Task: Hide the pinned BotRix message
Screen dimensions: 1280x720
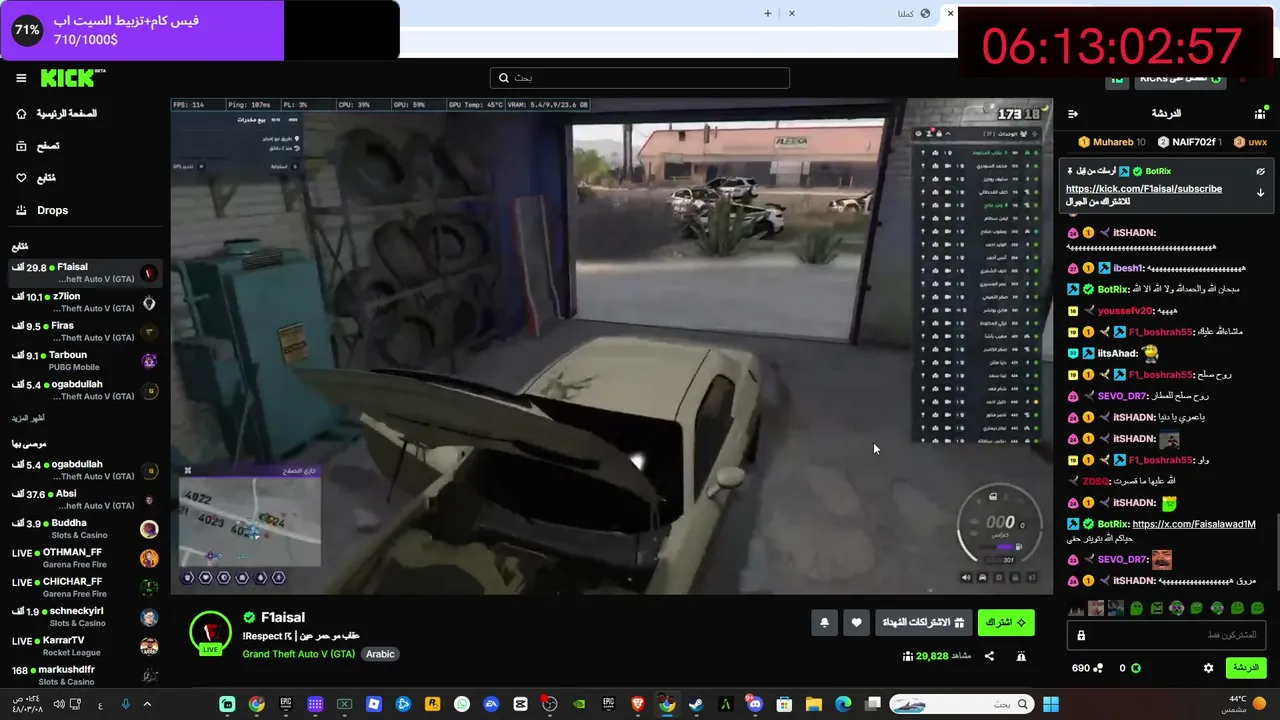Action: click(1260, 171)
